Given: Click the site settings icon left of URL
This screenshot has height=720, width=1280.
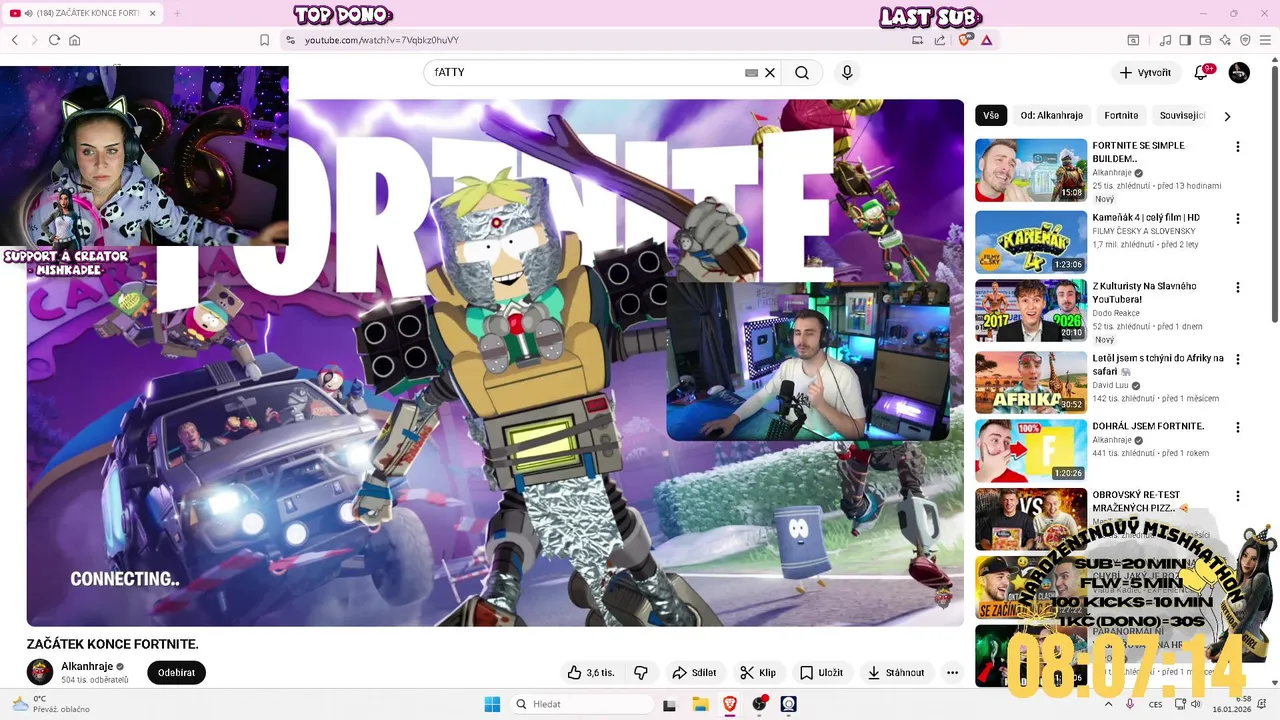Looking at the screenshot, I should pos(290,40).
